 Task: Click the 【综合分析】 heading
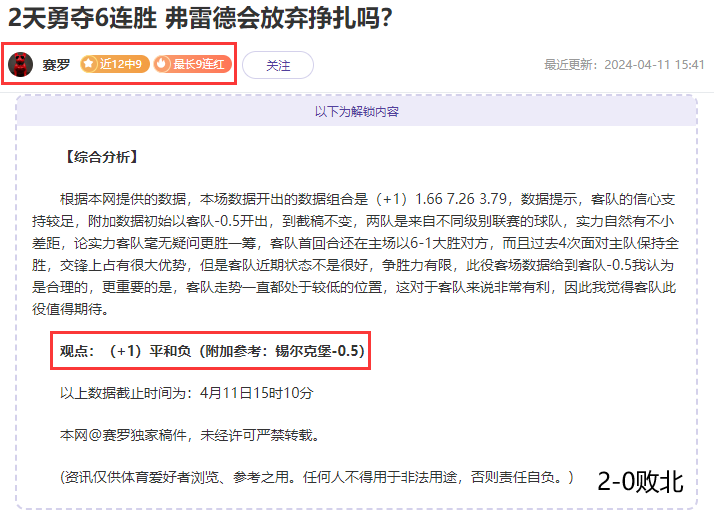pyautogui.click(x=102, y=157)
